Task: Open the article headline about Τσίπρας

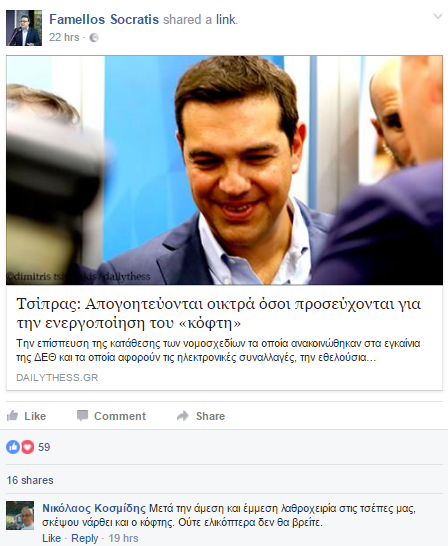Action: coord(219,313)
